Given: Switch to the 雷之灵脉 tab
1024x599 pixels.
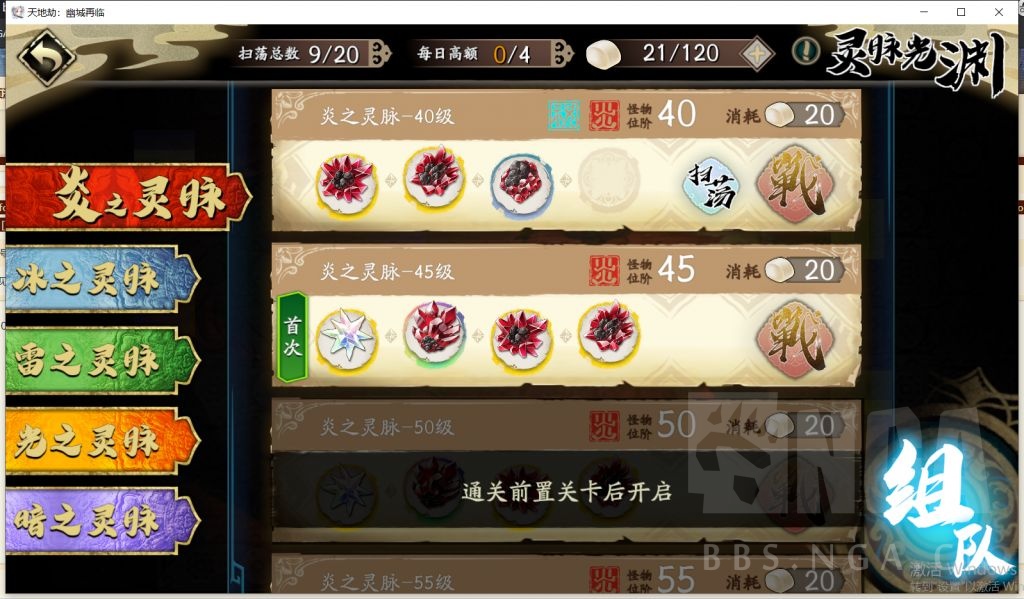Looking at the screenshot, I should pyautogui.click(x=102, y=361).
